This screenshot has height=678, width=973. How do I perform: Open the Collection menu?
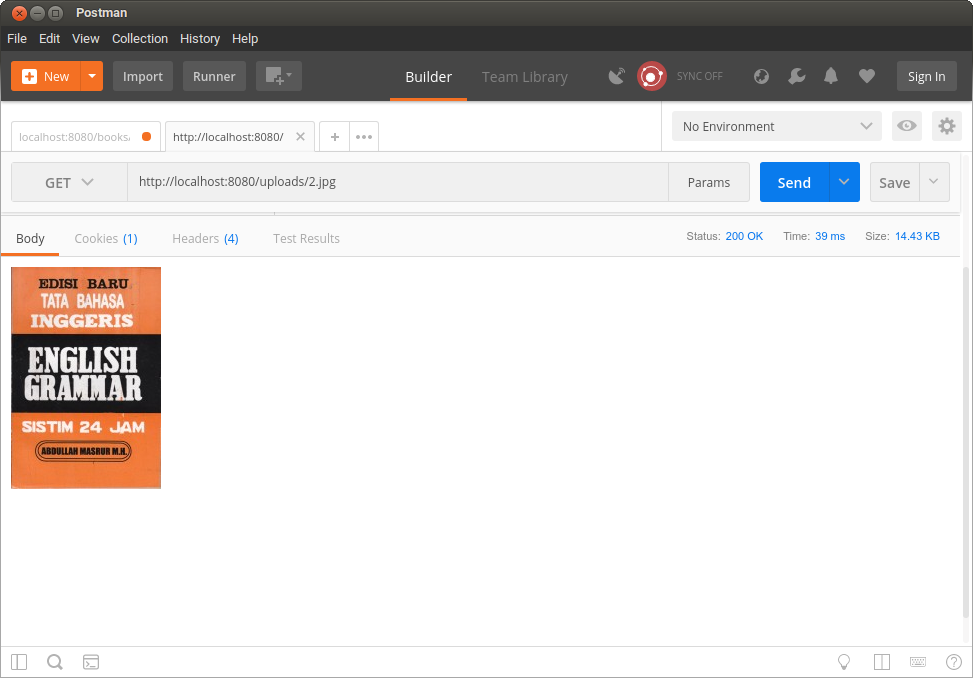tap(139, 38)
